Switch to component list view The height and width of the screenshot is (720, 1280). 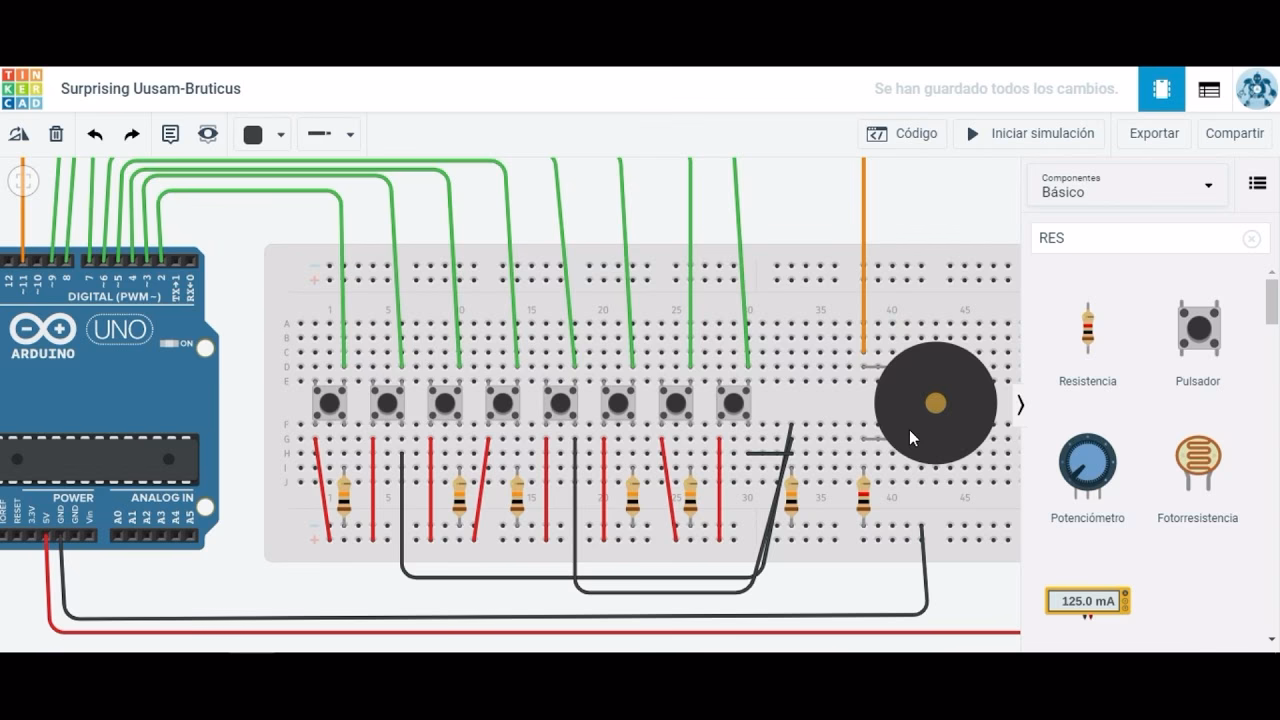pyautogui.click(x=1209, y=89)
